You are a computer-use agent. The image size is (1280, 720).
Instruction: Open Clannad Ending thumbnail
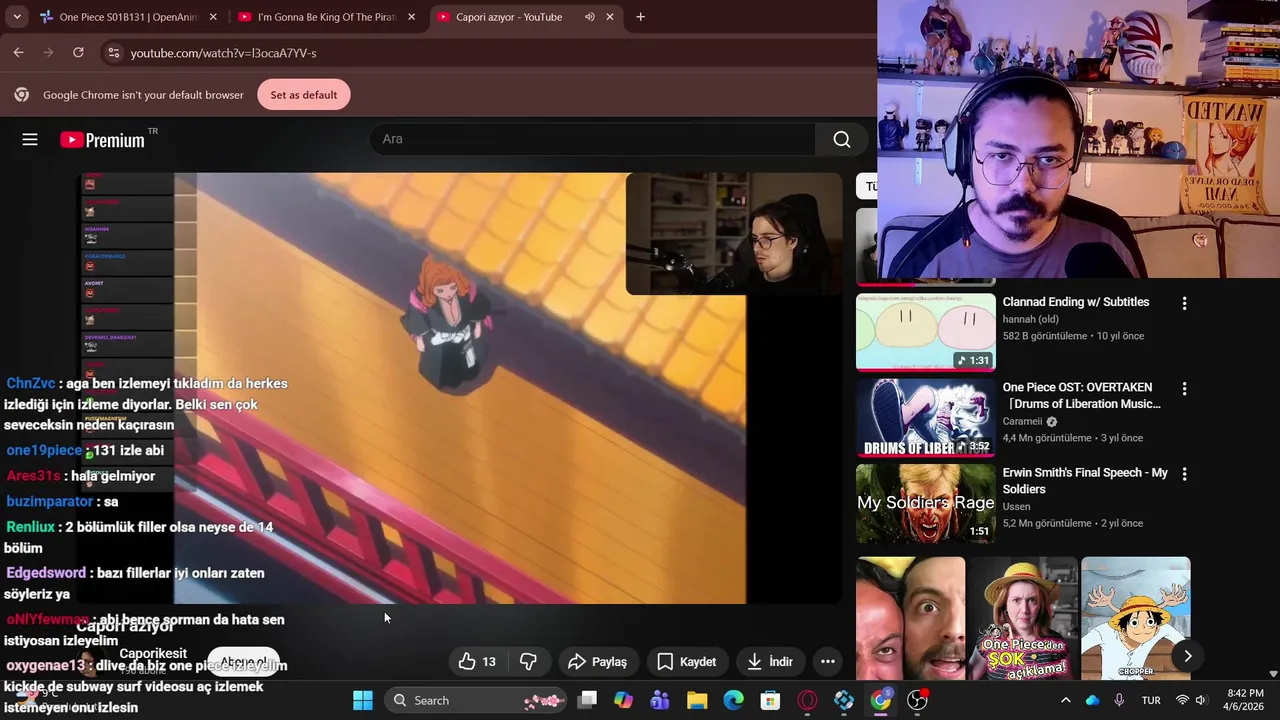click(926, 332)
